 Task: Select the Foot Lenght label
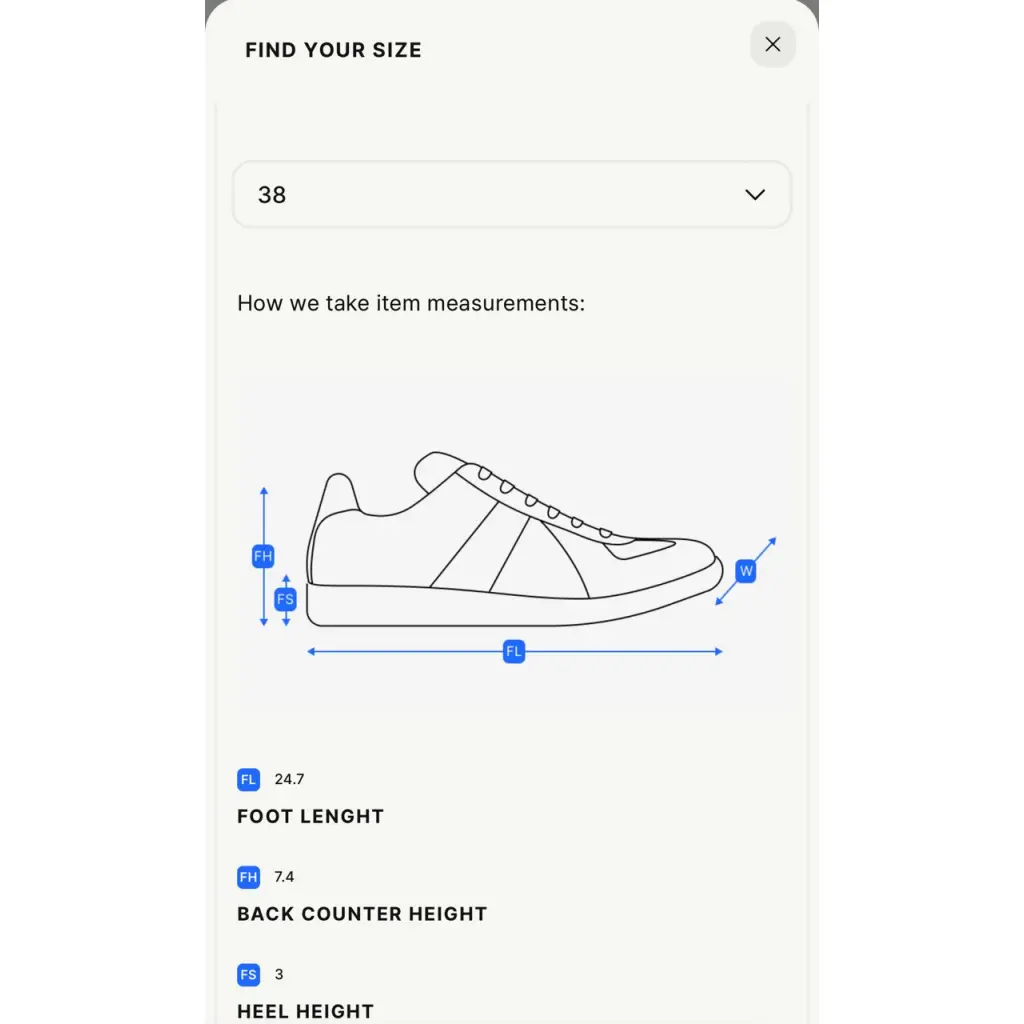click(x=310, y=816)
